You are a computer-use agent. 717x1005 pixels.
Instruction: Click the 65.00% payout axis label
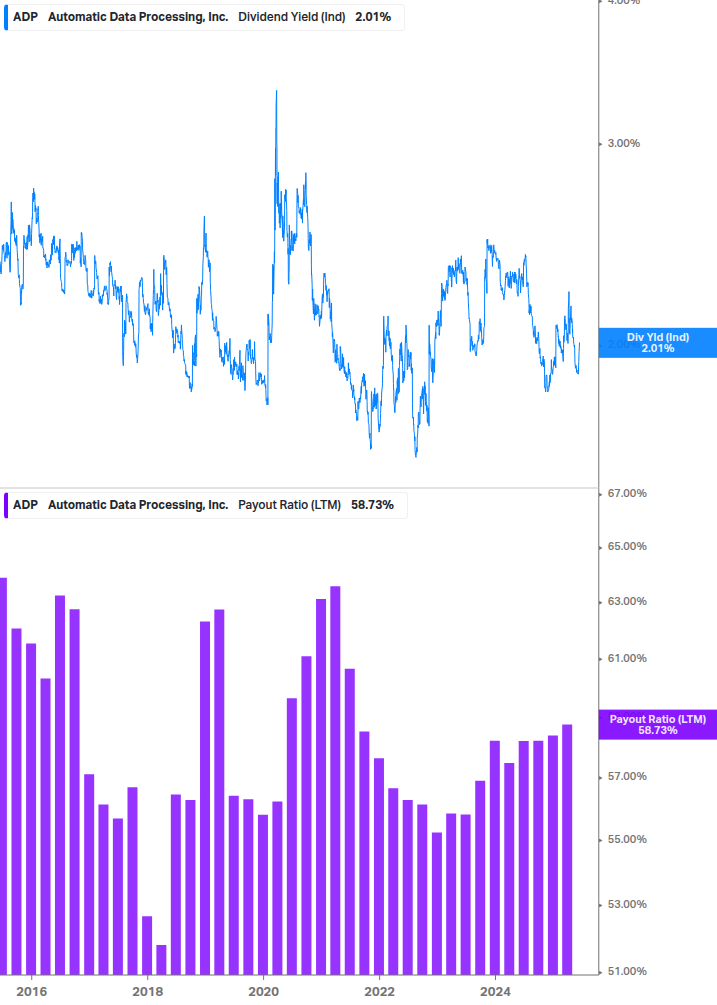click(627, 547)
